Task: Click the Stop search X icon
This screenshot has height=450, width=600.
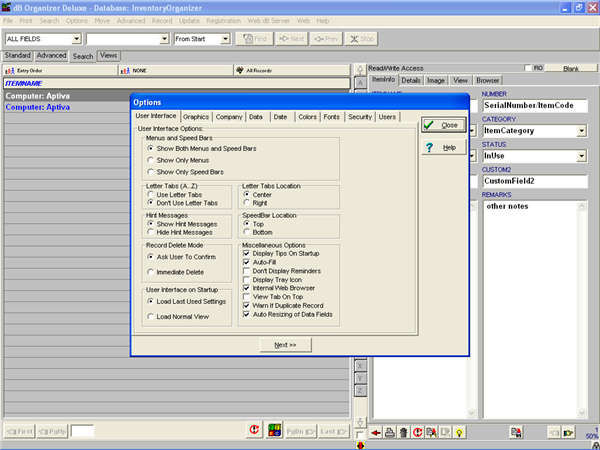Action: [354, 39]
